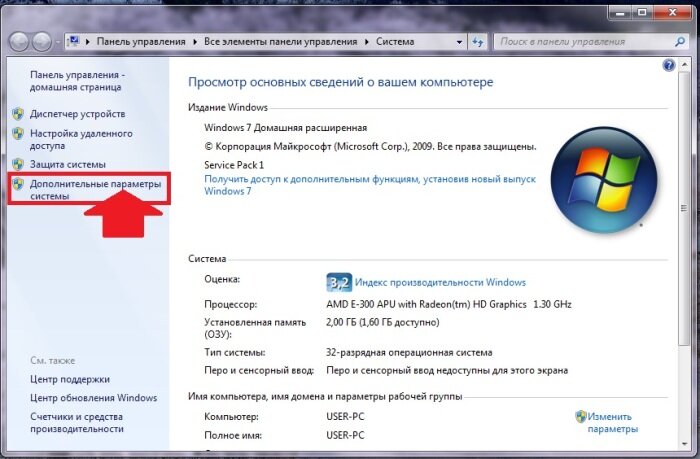Maximize the Система window

pyautogui.click(x=642, y=13)
